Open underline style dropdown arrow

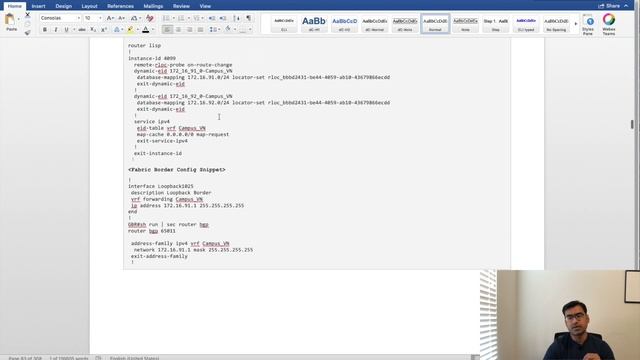[74, 29]
